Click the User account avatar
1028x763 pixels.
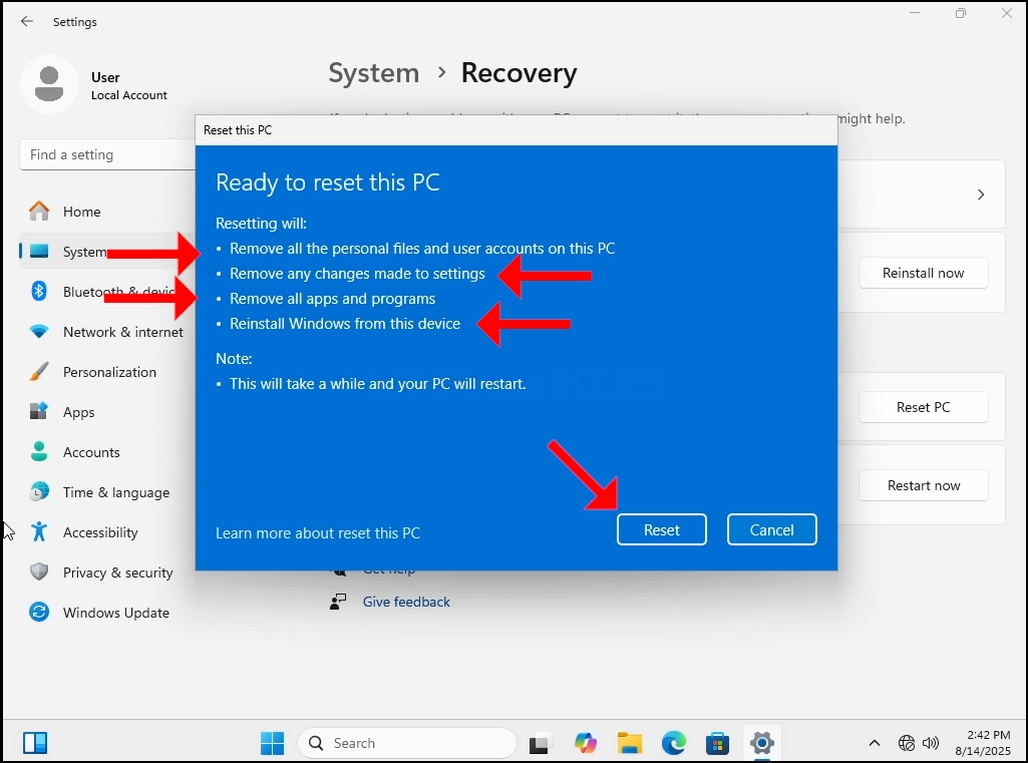49,85
